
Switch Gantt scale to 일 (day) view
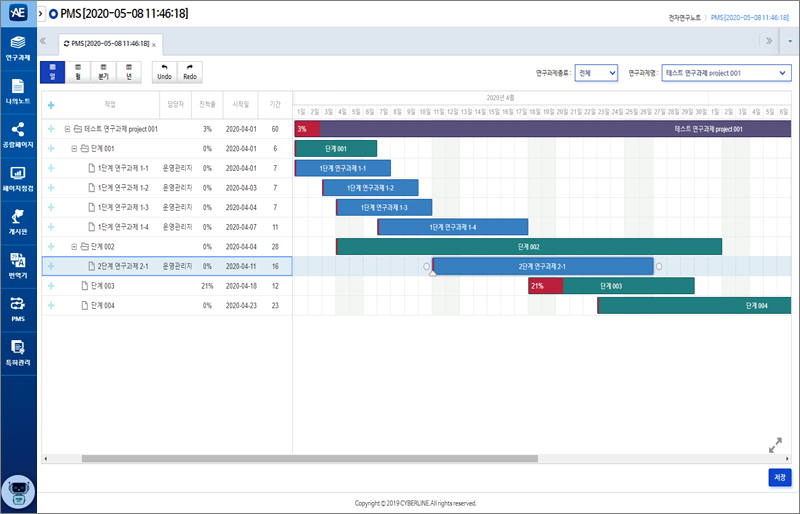coord(52,71)
